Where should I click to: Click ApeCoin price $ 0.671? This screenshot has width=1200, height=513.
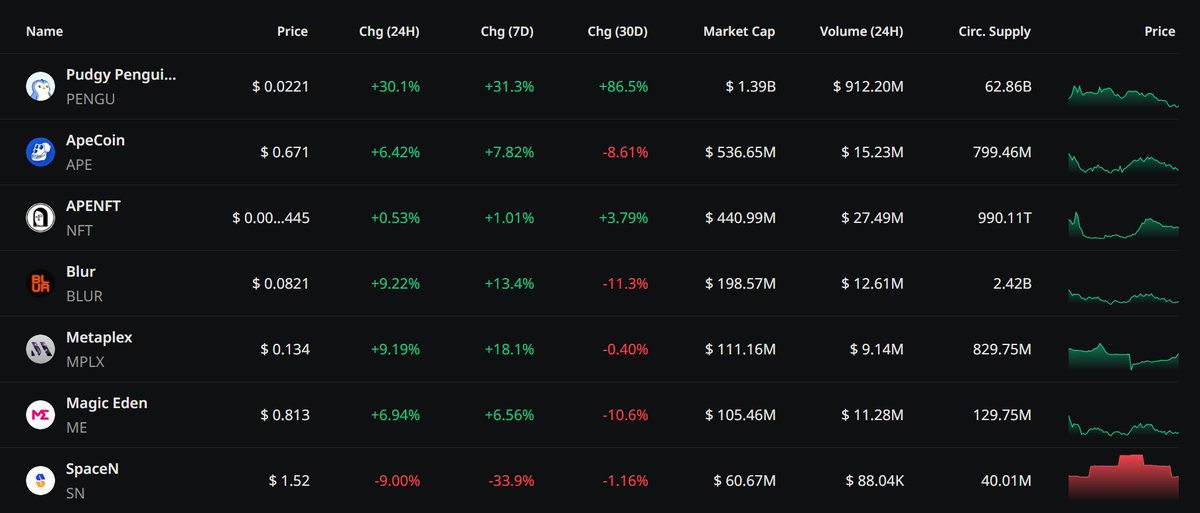285,152
